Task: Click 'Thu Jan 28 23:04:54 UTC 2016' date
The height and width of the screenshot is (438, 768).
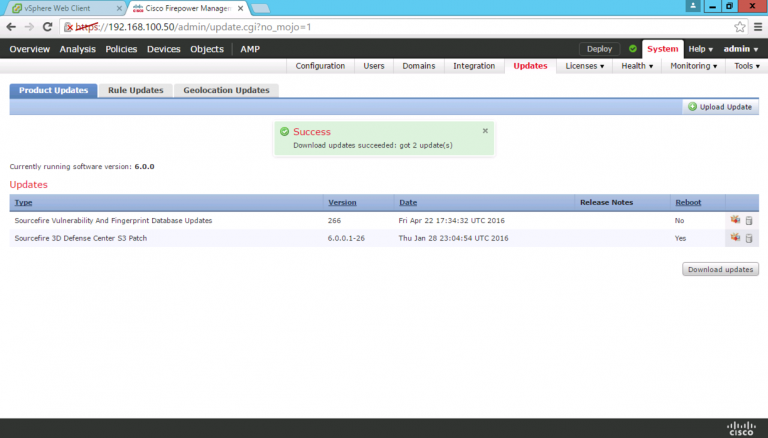Action: pyautogui.click(x=454, y=238)
